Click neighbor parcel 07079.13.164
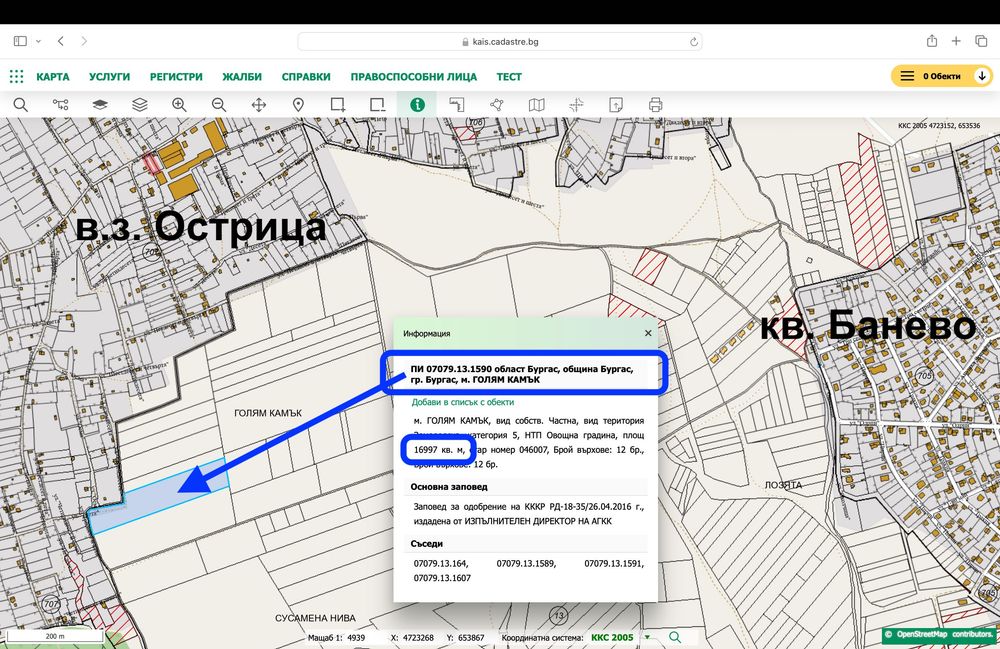The image size is (1000, 649). point(441,564)
